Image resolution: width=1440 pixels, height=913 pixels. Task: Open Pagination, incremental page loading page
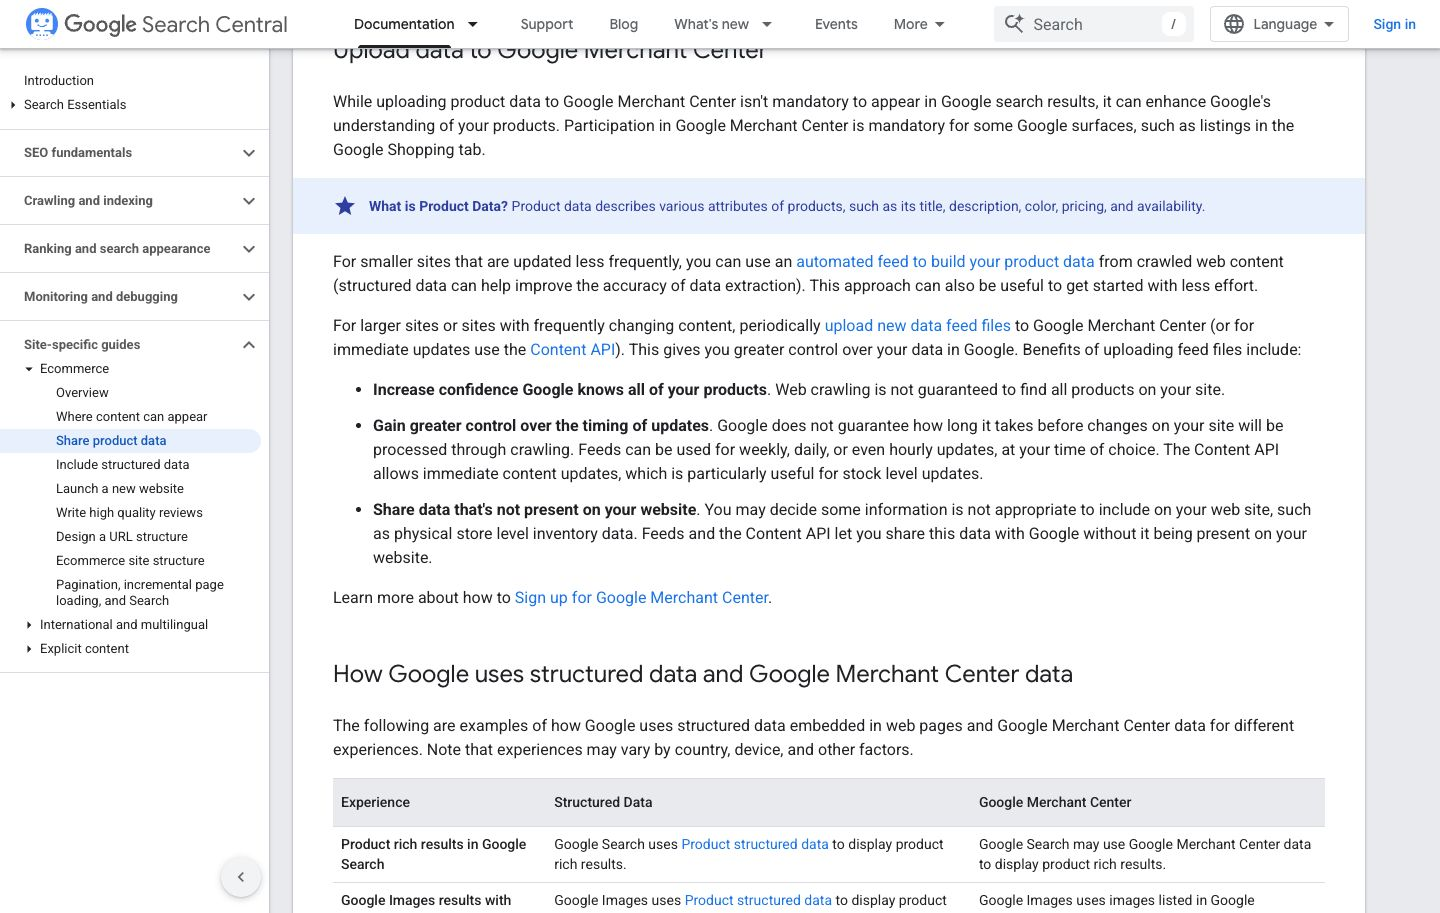(140, 593)
